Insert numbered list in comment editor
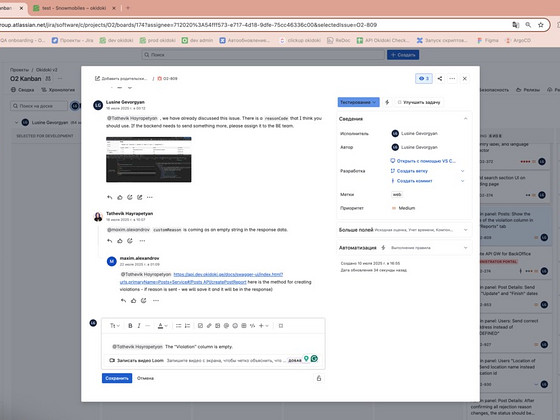Image resolution: width=560 pixels, height=420 pixels. point(187,326)
